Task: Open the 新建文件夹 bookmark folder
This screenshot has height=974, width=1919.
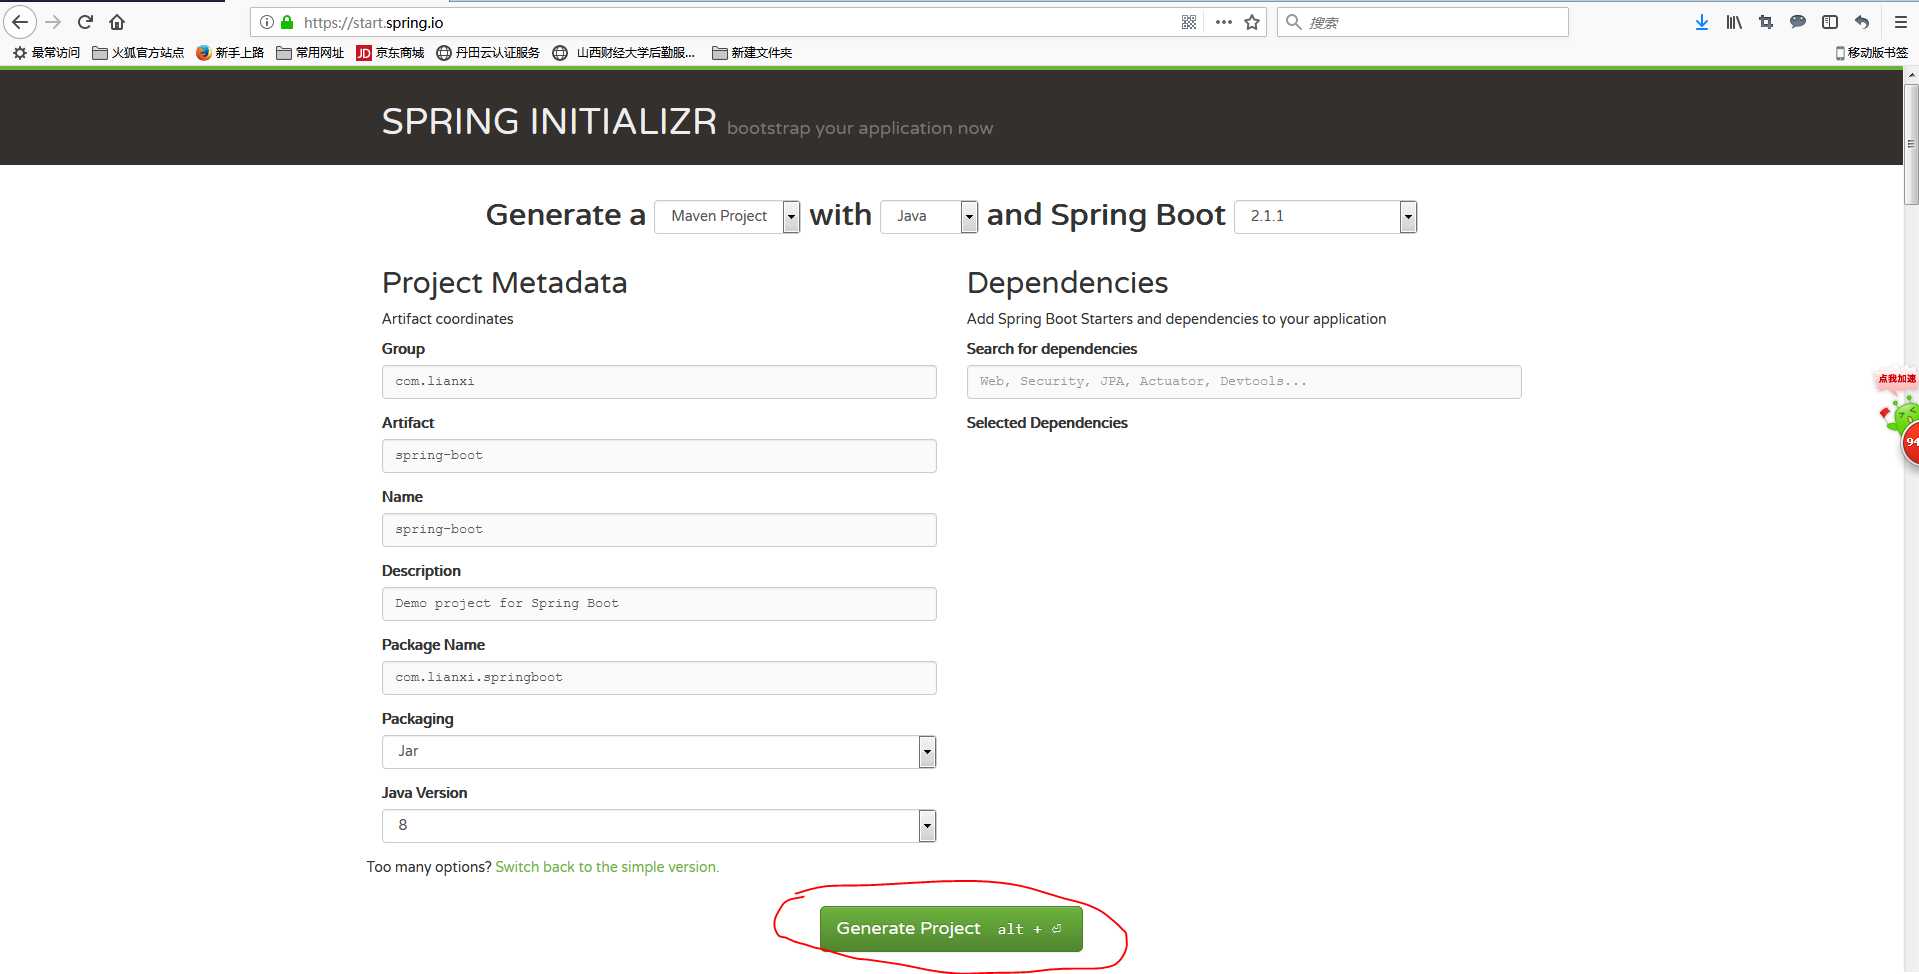Action: coord(752,53)
